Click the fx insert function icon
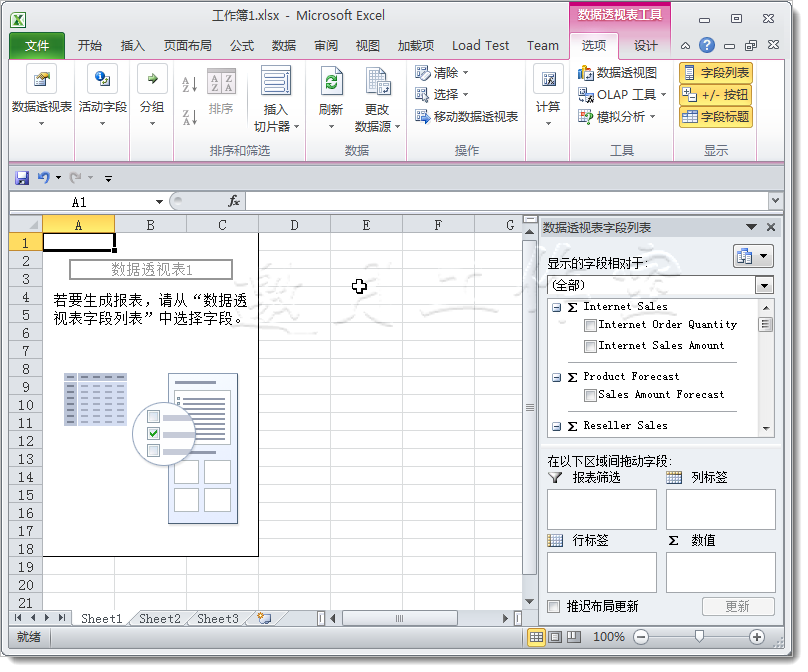The height and width of the screenshot is (672, 808). pyautogui.click(x=234, y=201)
